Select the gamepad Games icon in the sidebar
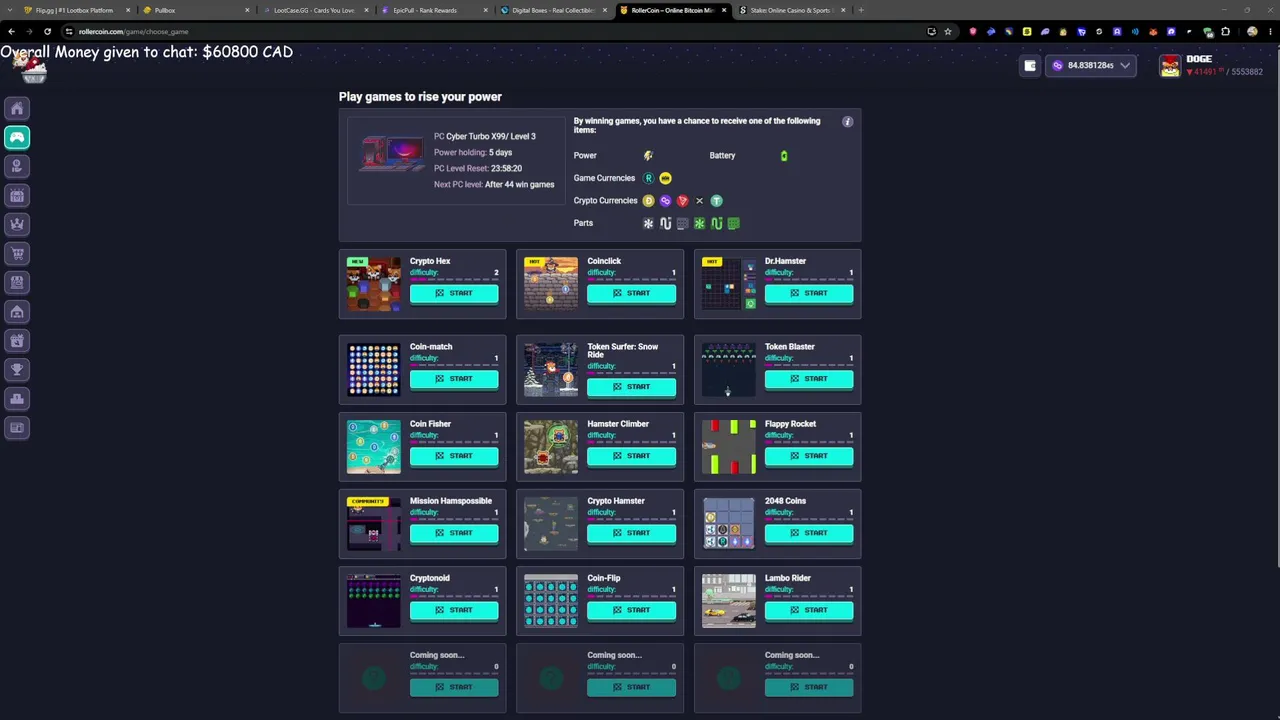The width and height of the screenshot is (1280, 720). click(x=17, y=137)
